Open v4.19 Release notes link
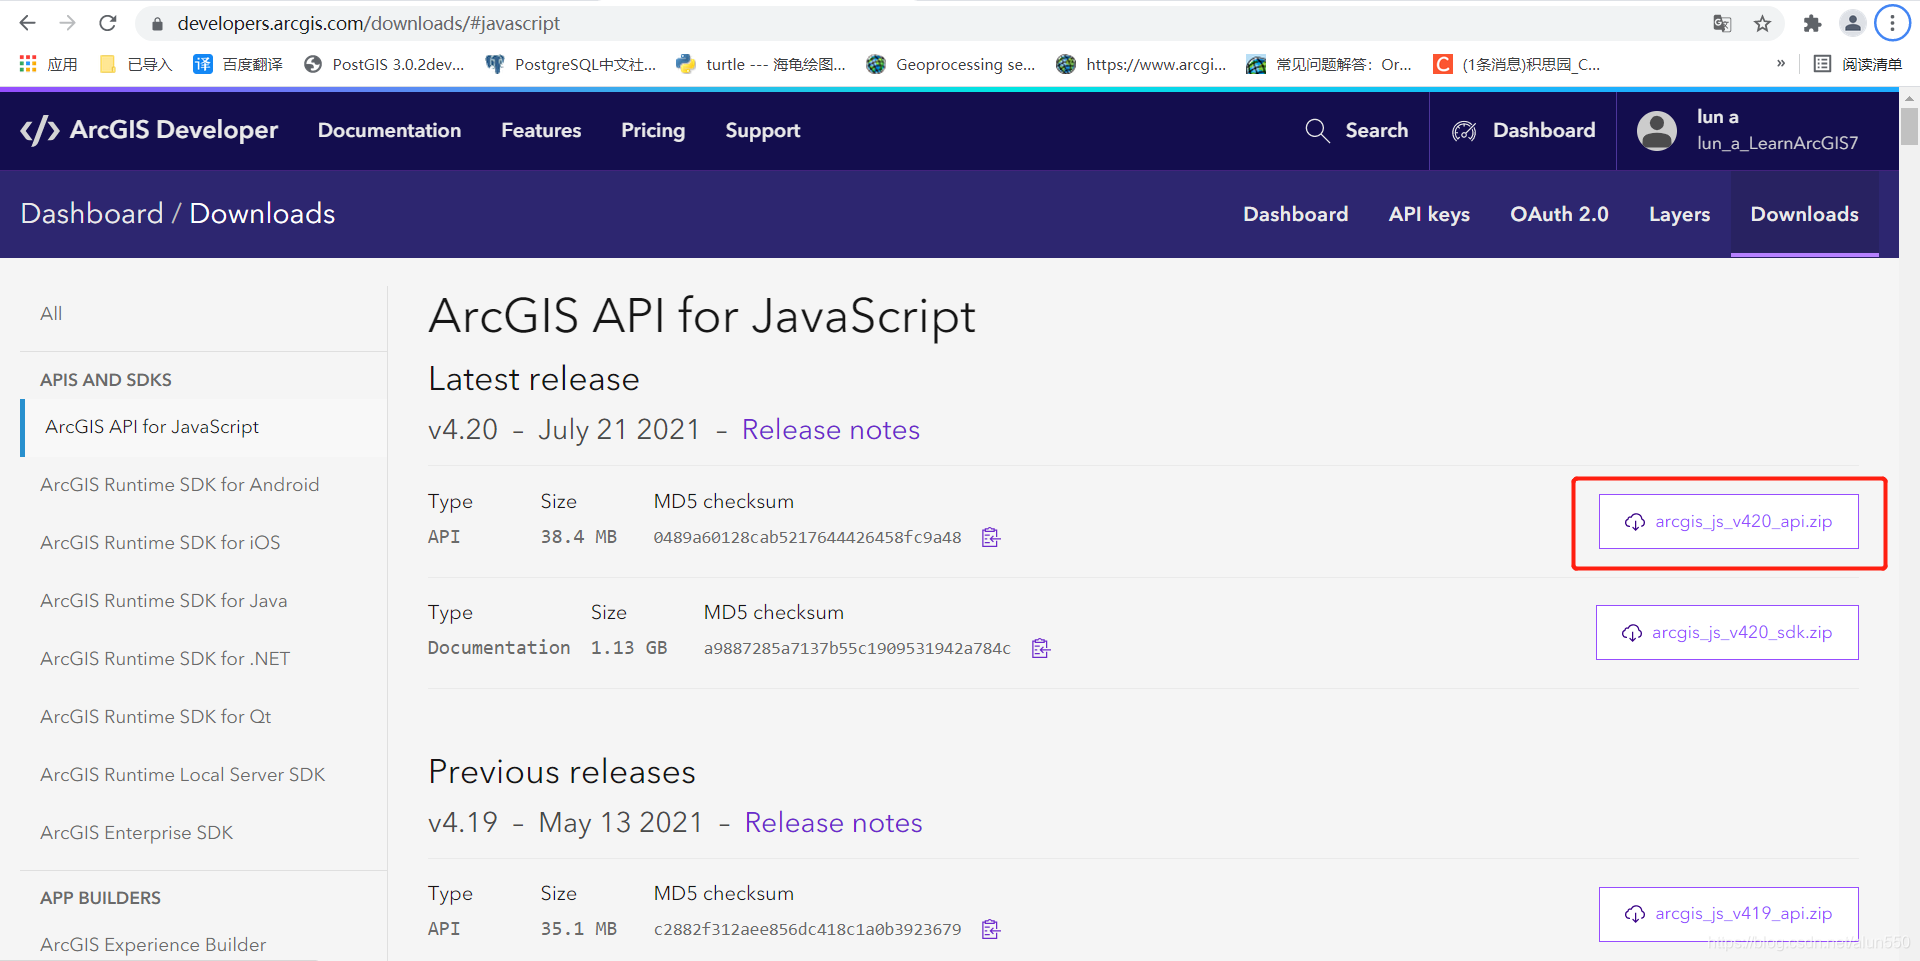Screen dimensions: 1920x961 (x=833, y=823)
